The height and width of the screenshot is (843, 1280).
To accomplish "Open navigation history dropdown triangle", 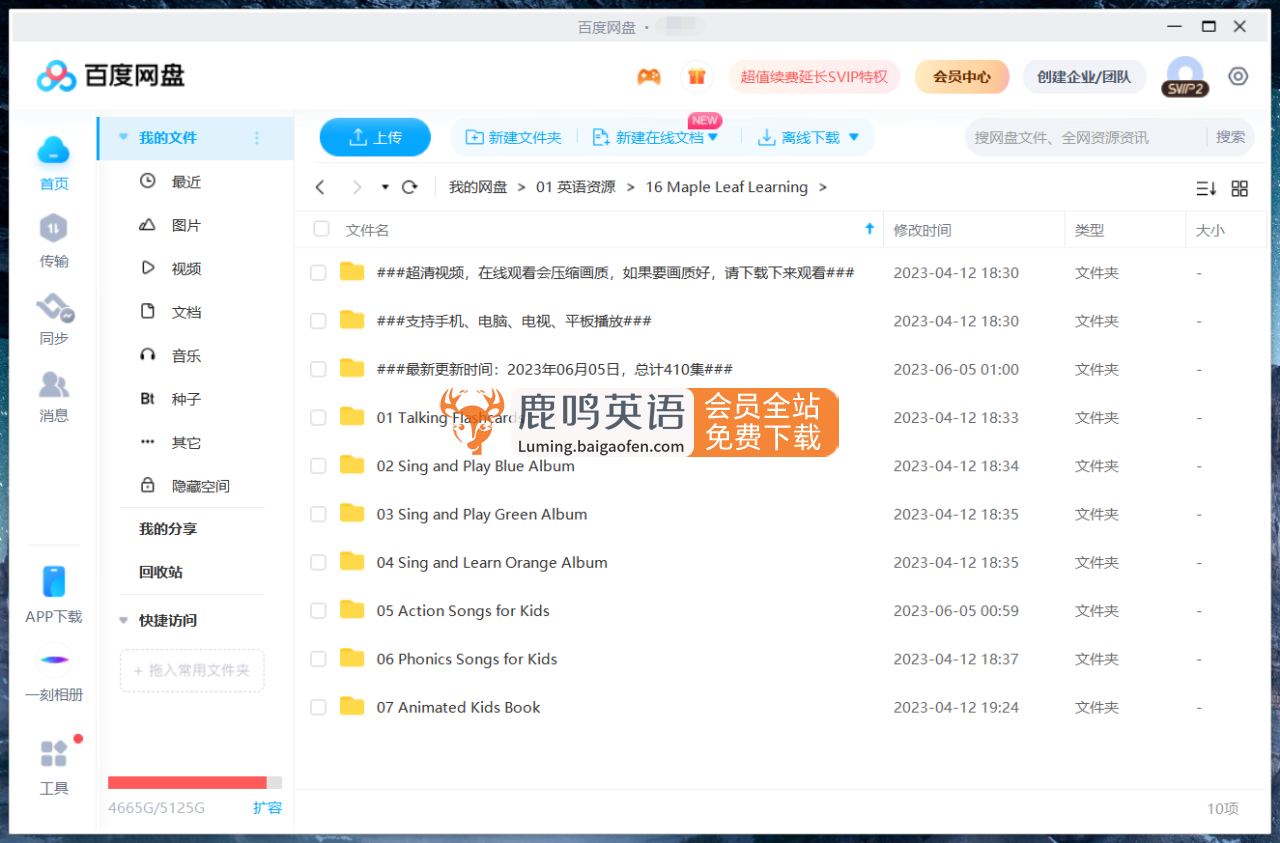I will point(385,187).
